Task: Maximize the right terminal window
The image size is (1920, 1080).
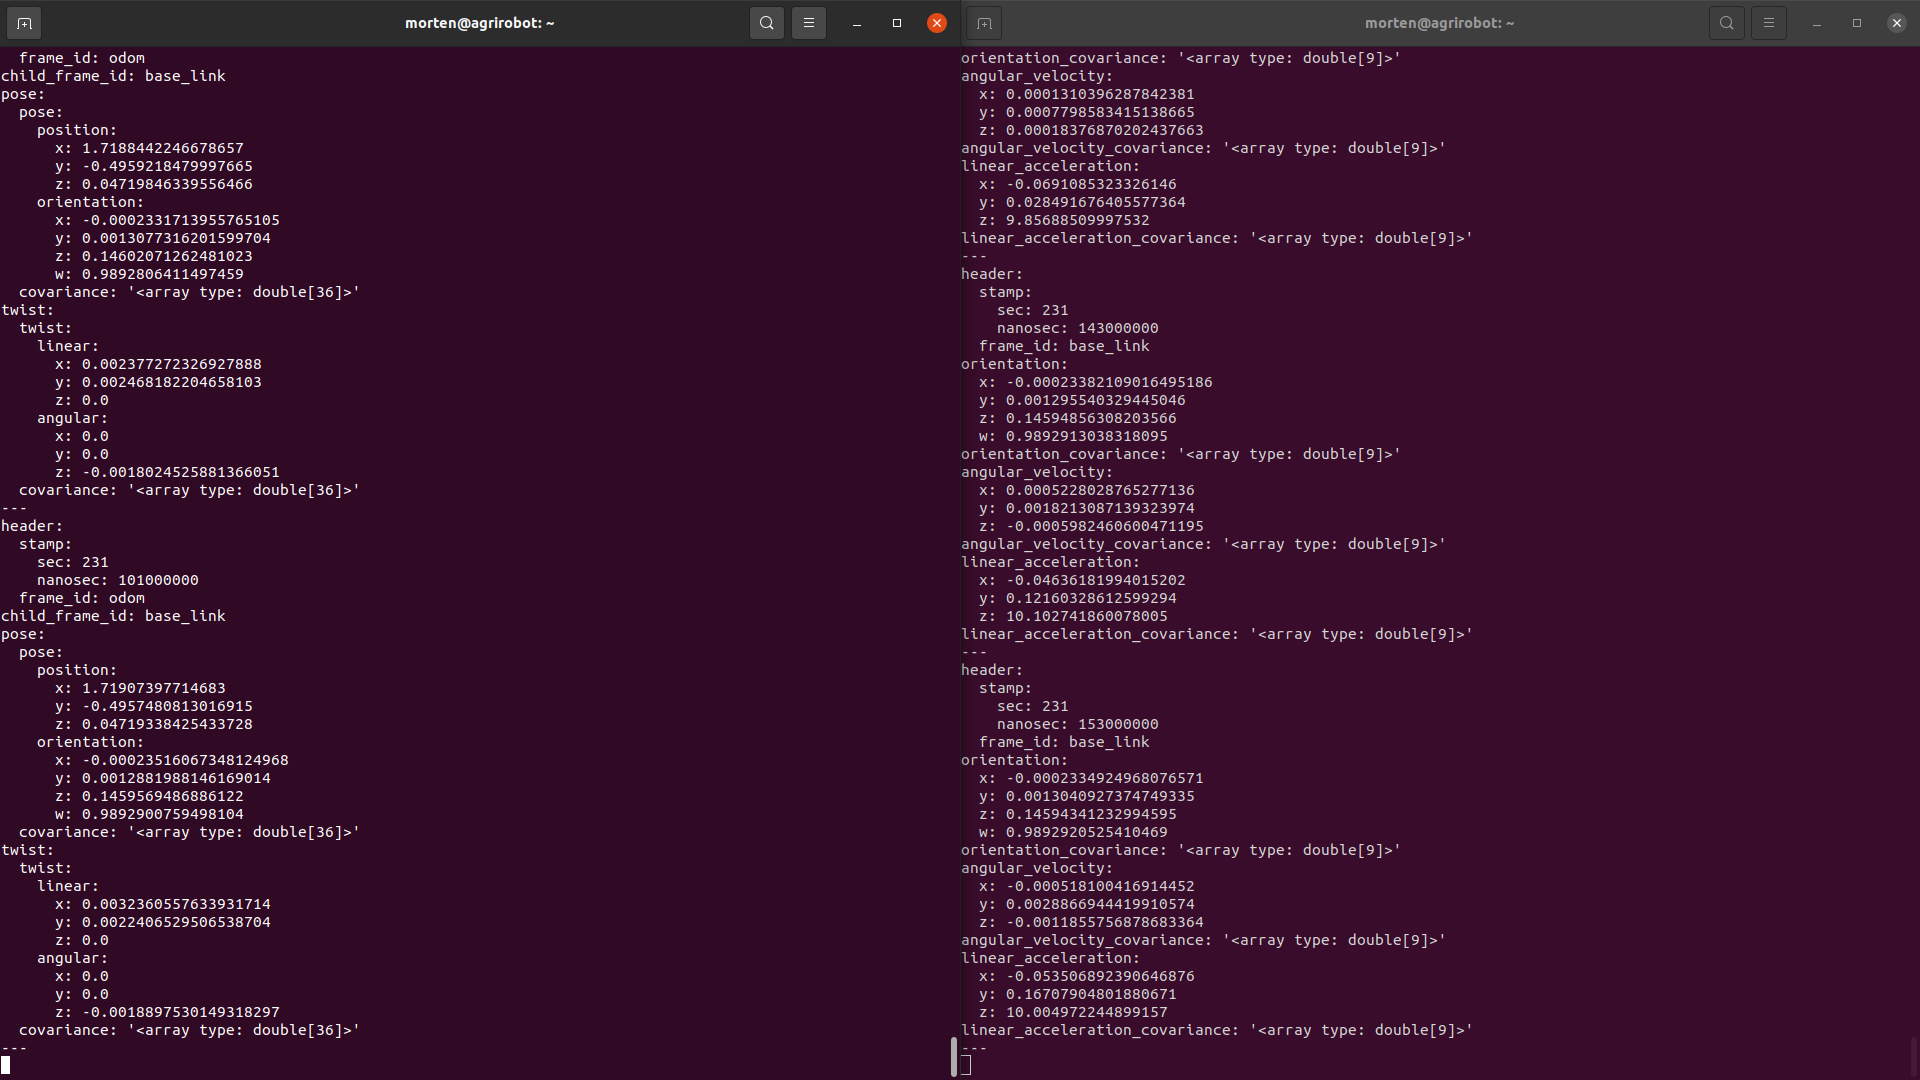Action: tap(1857, 23)
